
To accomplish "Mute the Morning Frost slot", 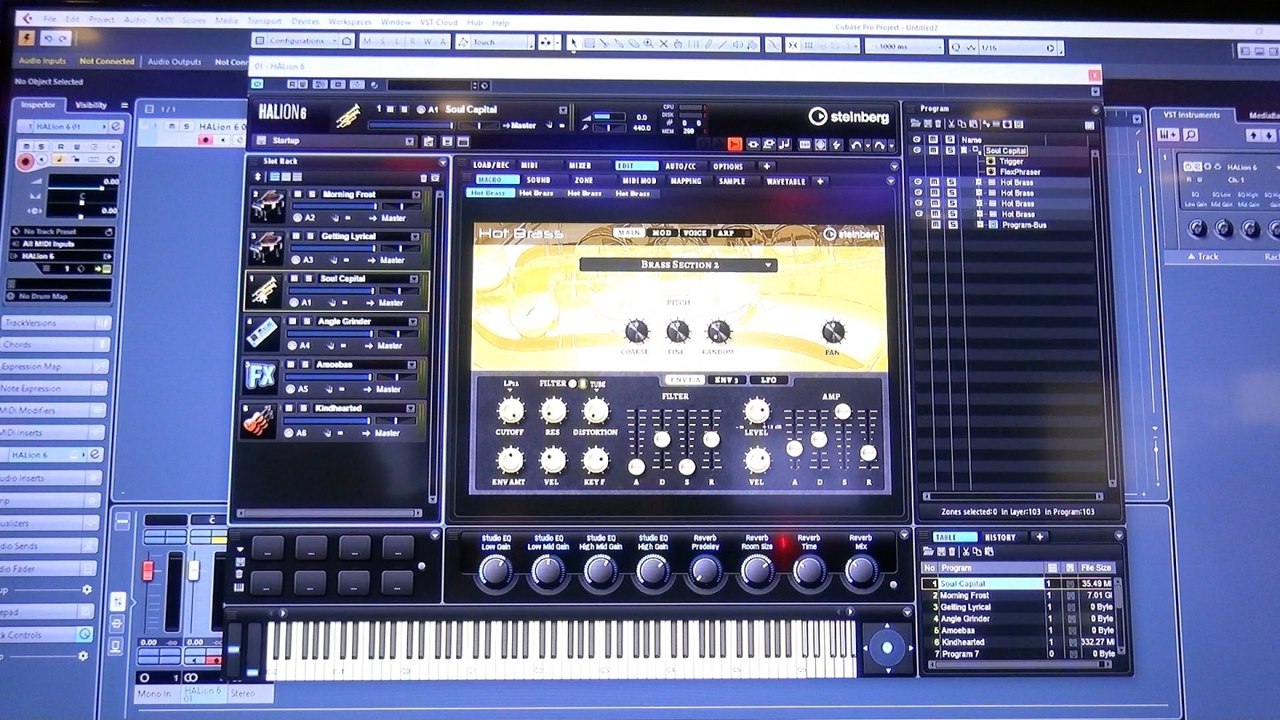I will [x=297, y=195].
